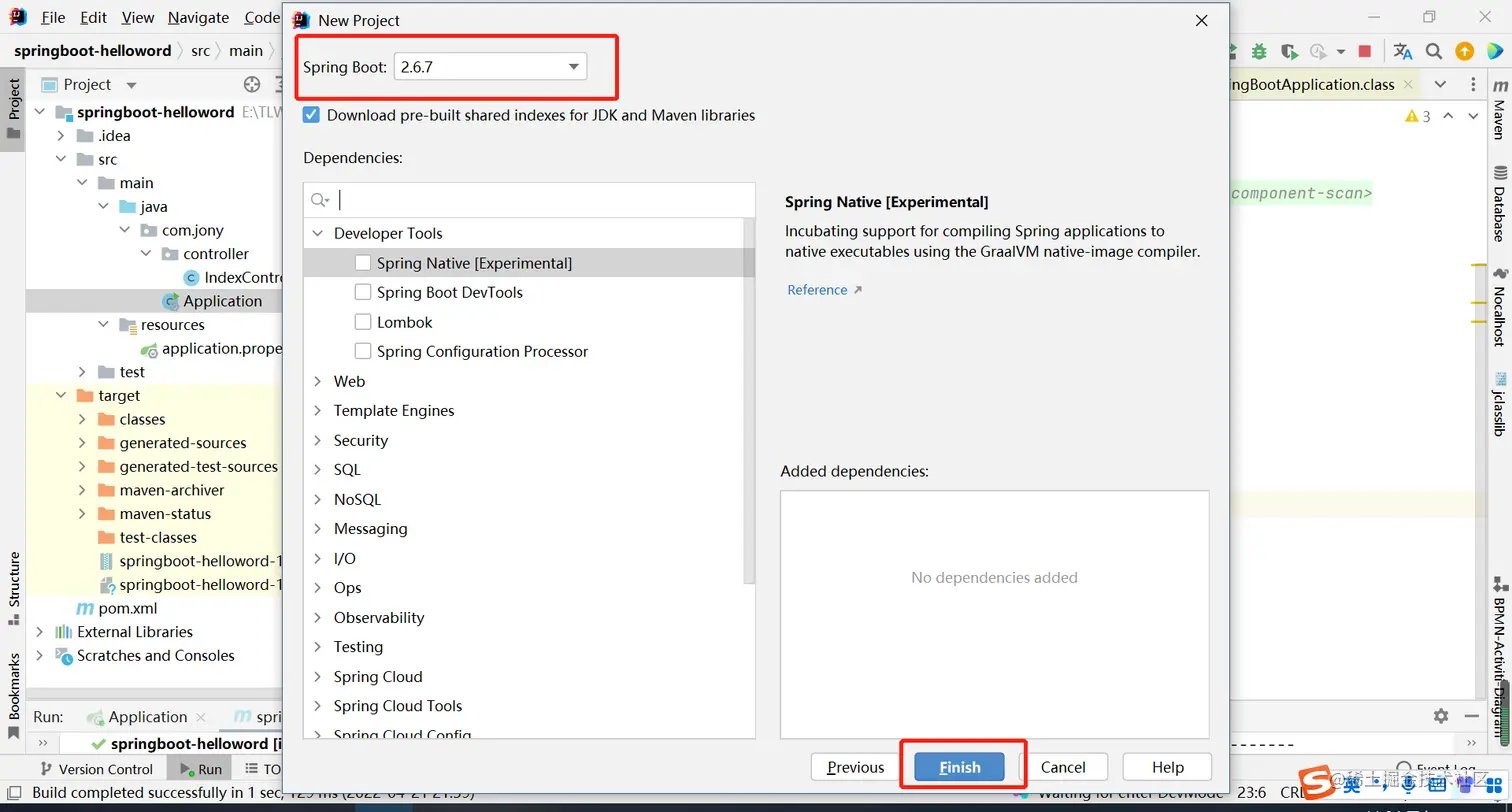Screen dimensions: 1512x812
Task: Click the Help button
Action: (x=1168, y=767)
